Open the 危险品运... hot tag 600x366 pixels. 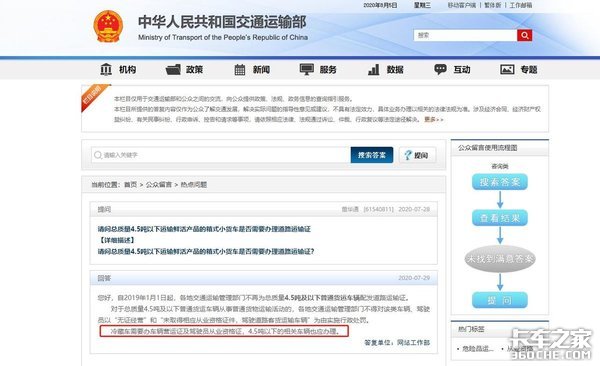[x=478, y=348]
